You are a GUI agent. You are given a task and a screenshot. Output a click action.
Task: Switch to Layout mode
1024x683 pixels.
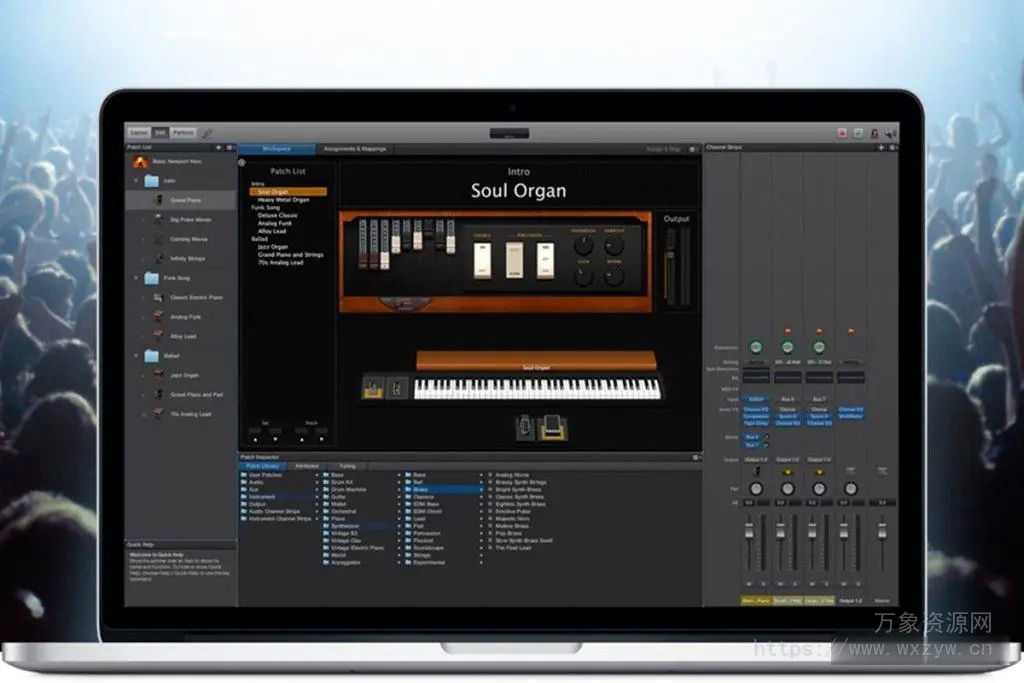(x=141, y=132)
